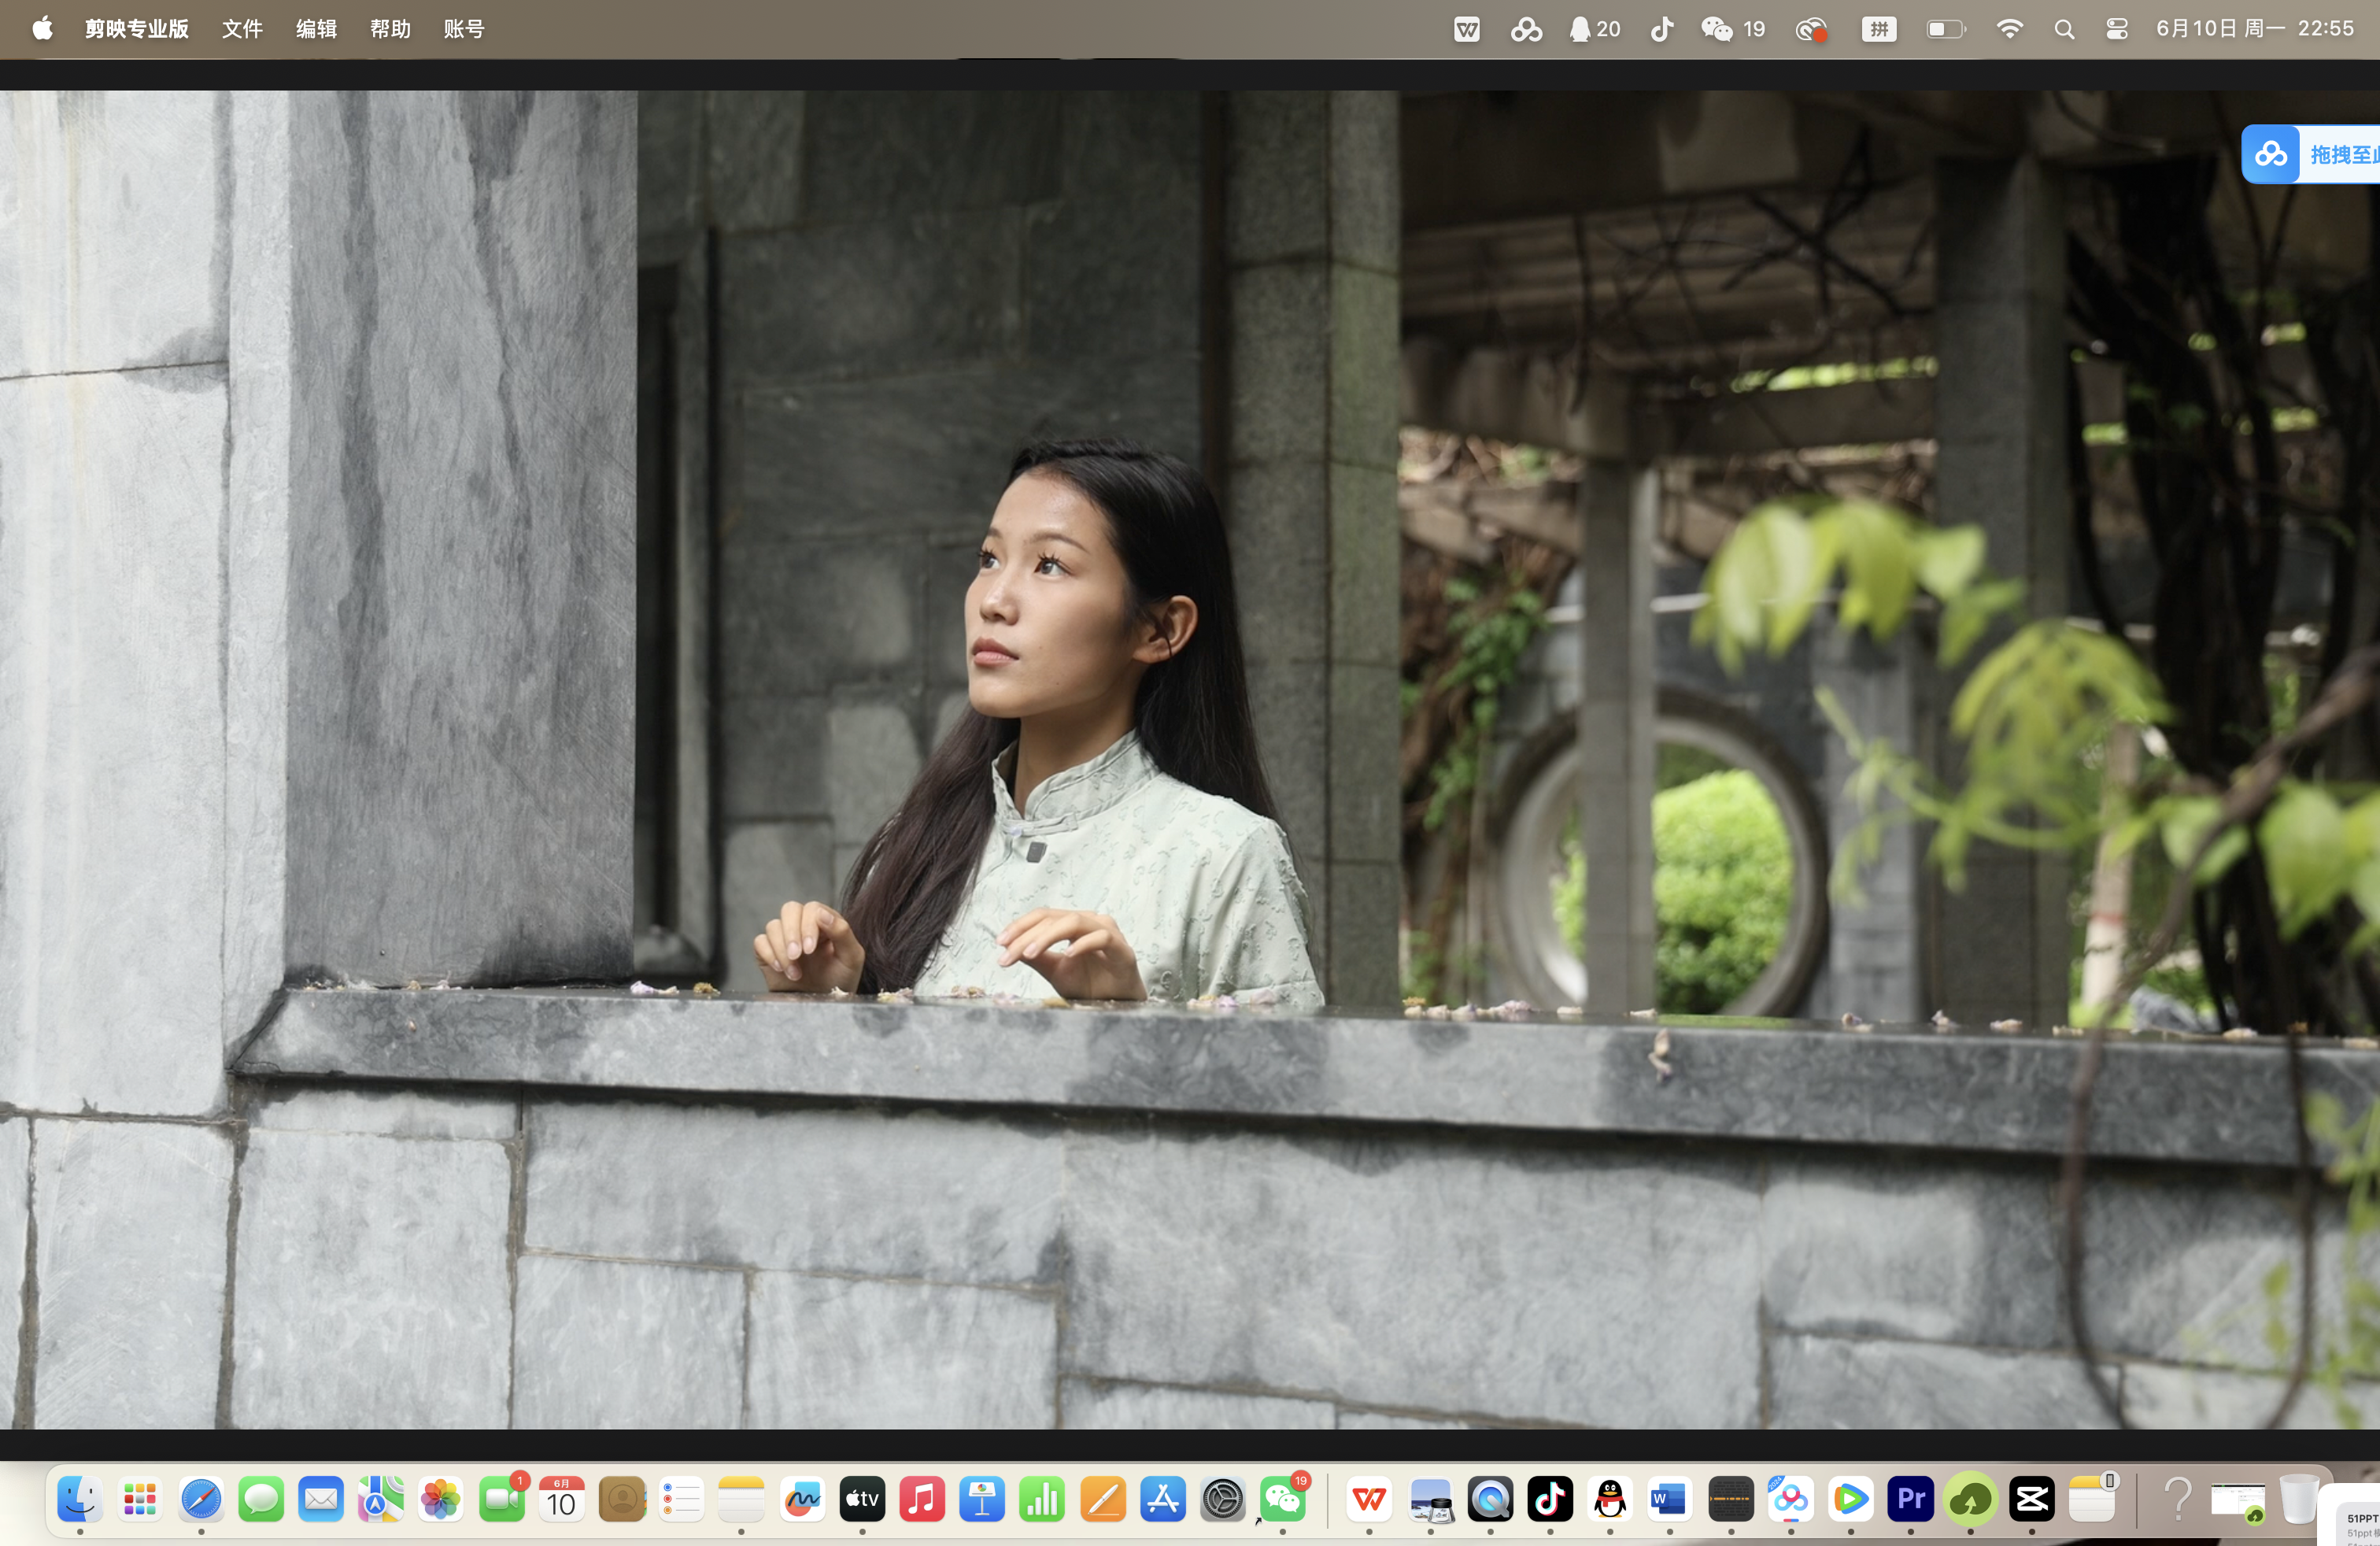Image resolution: width=2380 pixels, height=1546 pixels.
Task: Open the 文件 menu
Action: (x=242, y=29)
